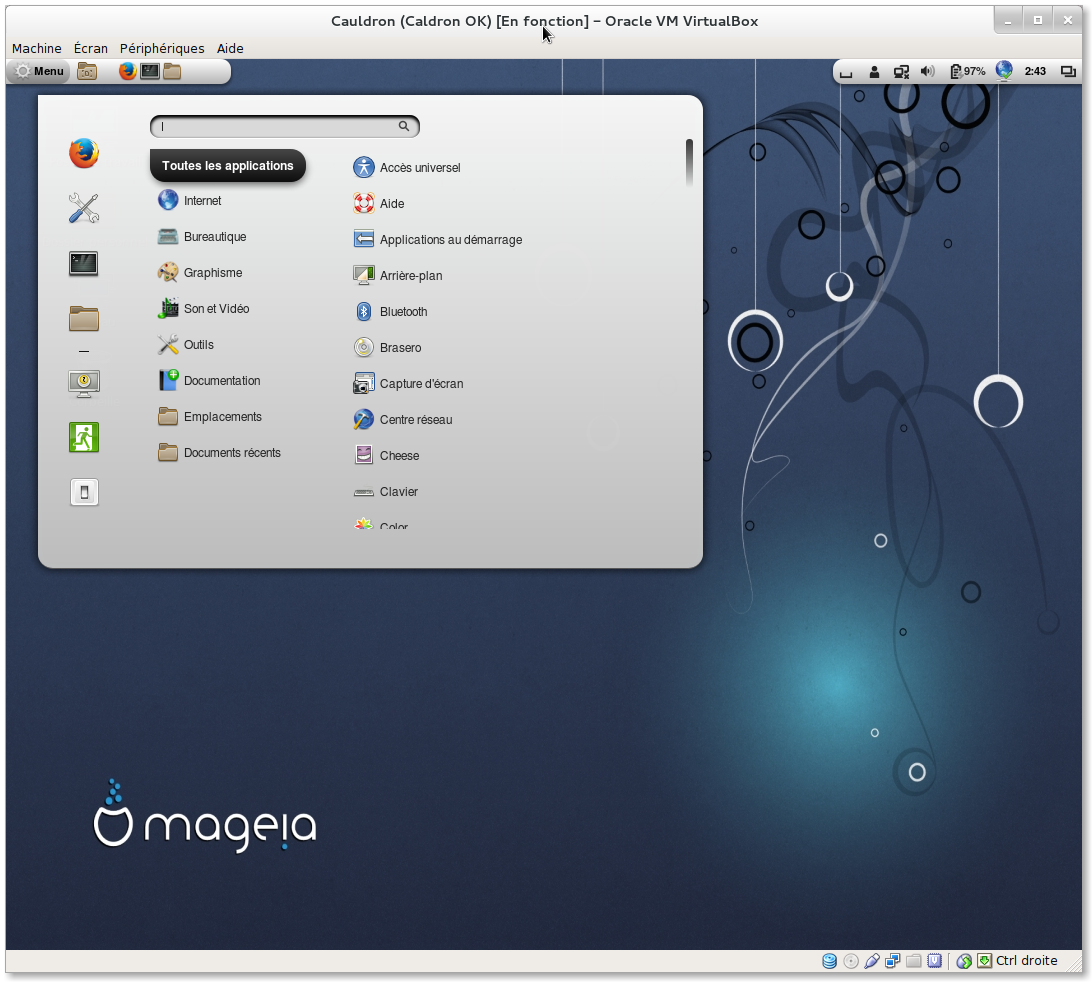1092x982 pixels.
Task: Select Toutes les applications category
Action: [x=228, y=166]
